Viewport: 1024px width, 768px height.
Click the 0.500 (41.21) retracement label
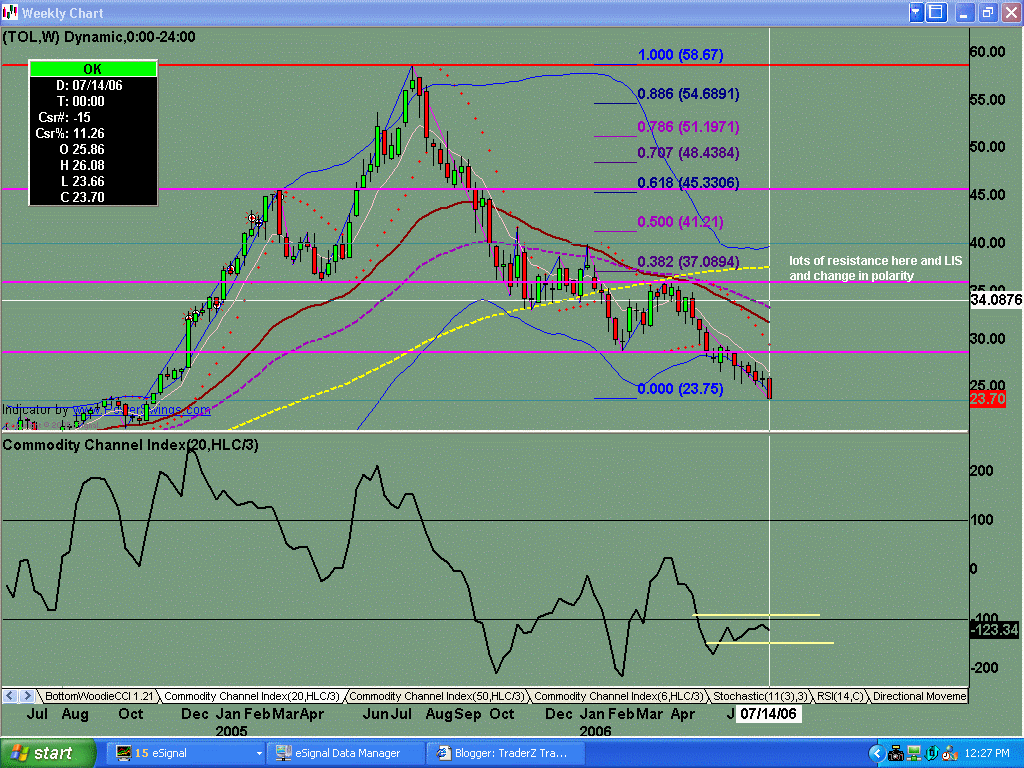(x=680, y=222)
